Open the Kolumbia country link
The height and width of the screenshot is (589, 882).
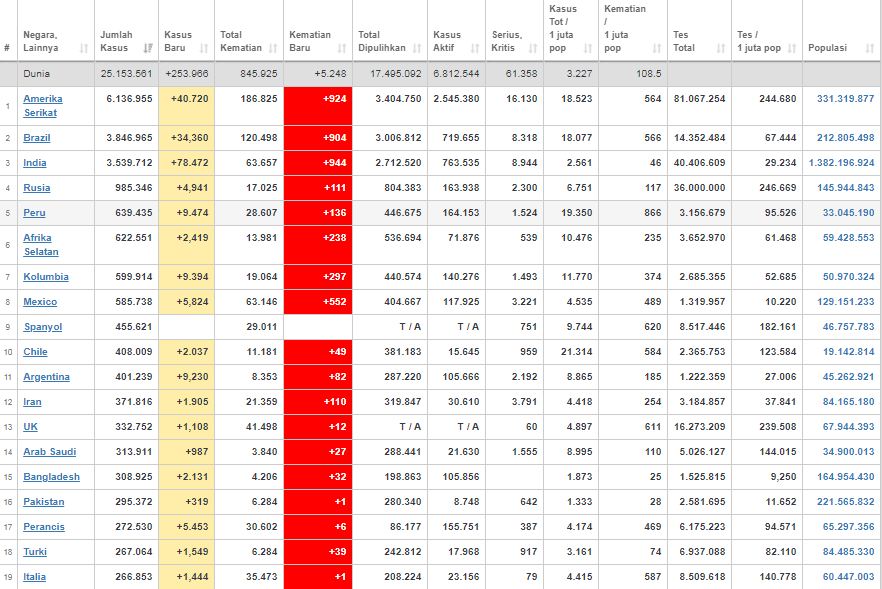click(x=46, y=277)
